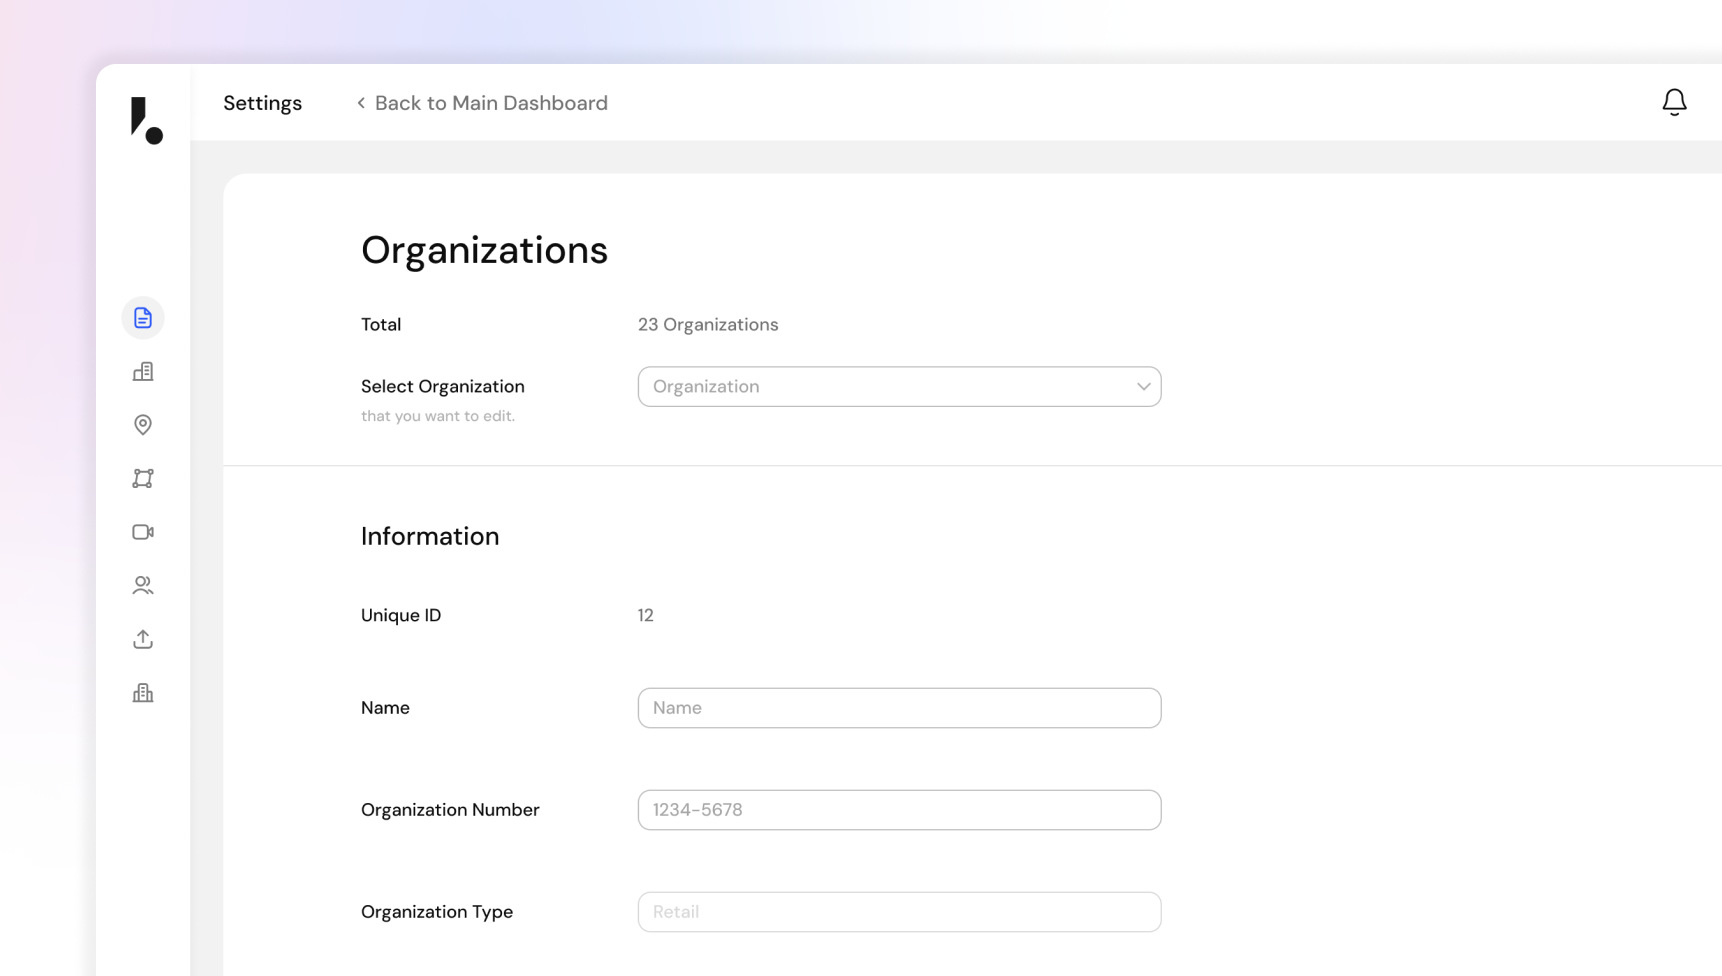
Task: Open the document page icon in sidebar
Action: tap(143, 318)
